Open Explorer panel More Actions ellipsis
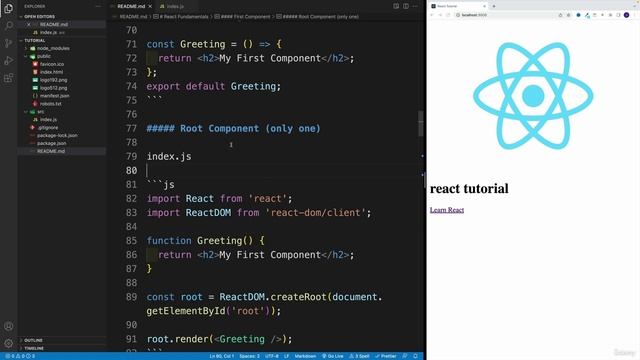 click(x=98, y=6)
